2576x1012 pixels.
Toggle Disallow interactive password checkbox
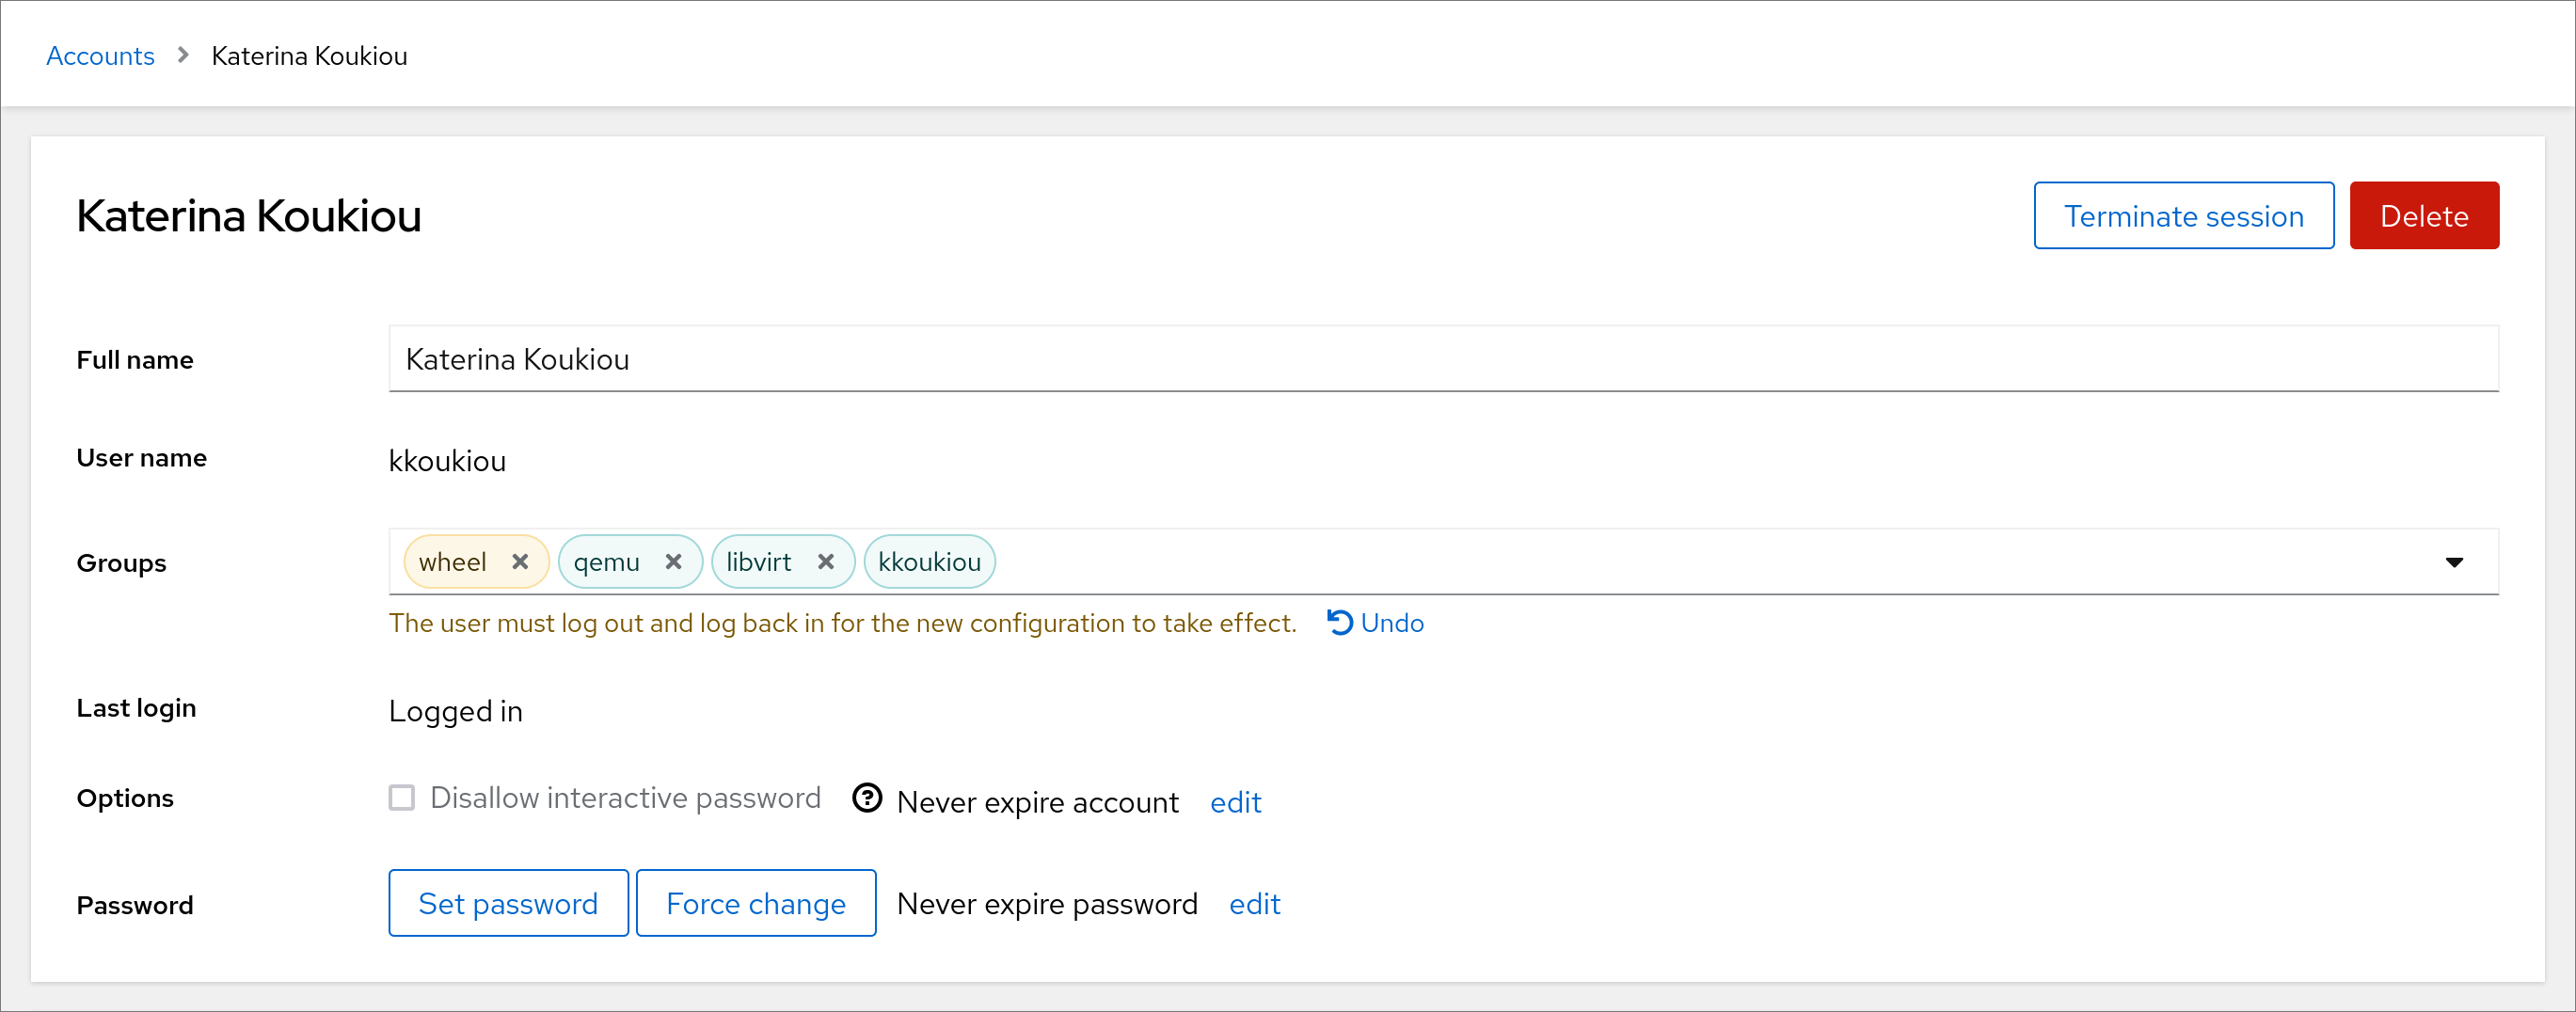click(x=402, y=798)
